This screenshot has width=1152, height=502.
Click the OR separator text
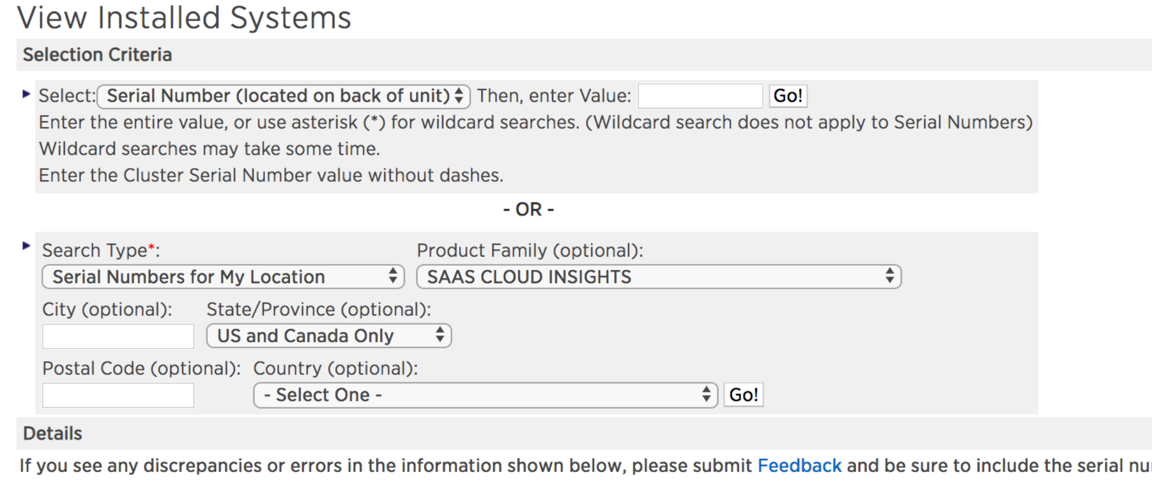(x=528, y=210)
